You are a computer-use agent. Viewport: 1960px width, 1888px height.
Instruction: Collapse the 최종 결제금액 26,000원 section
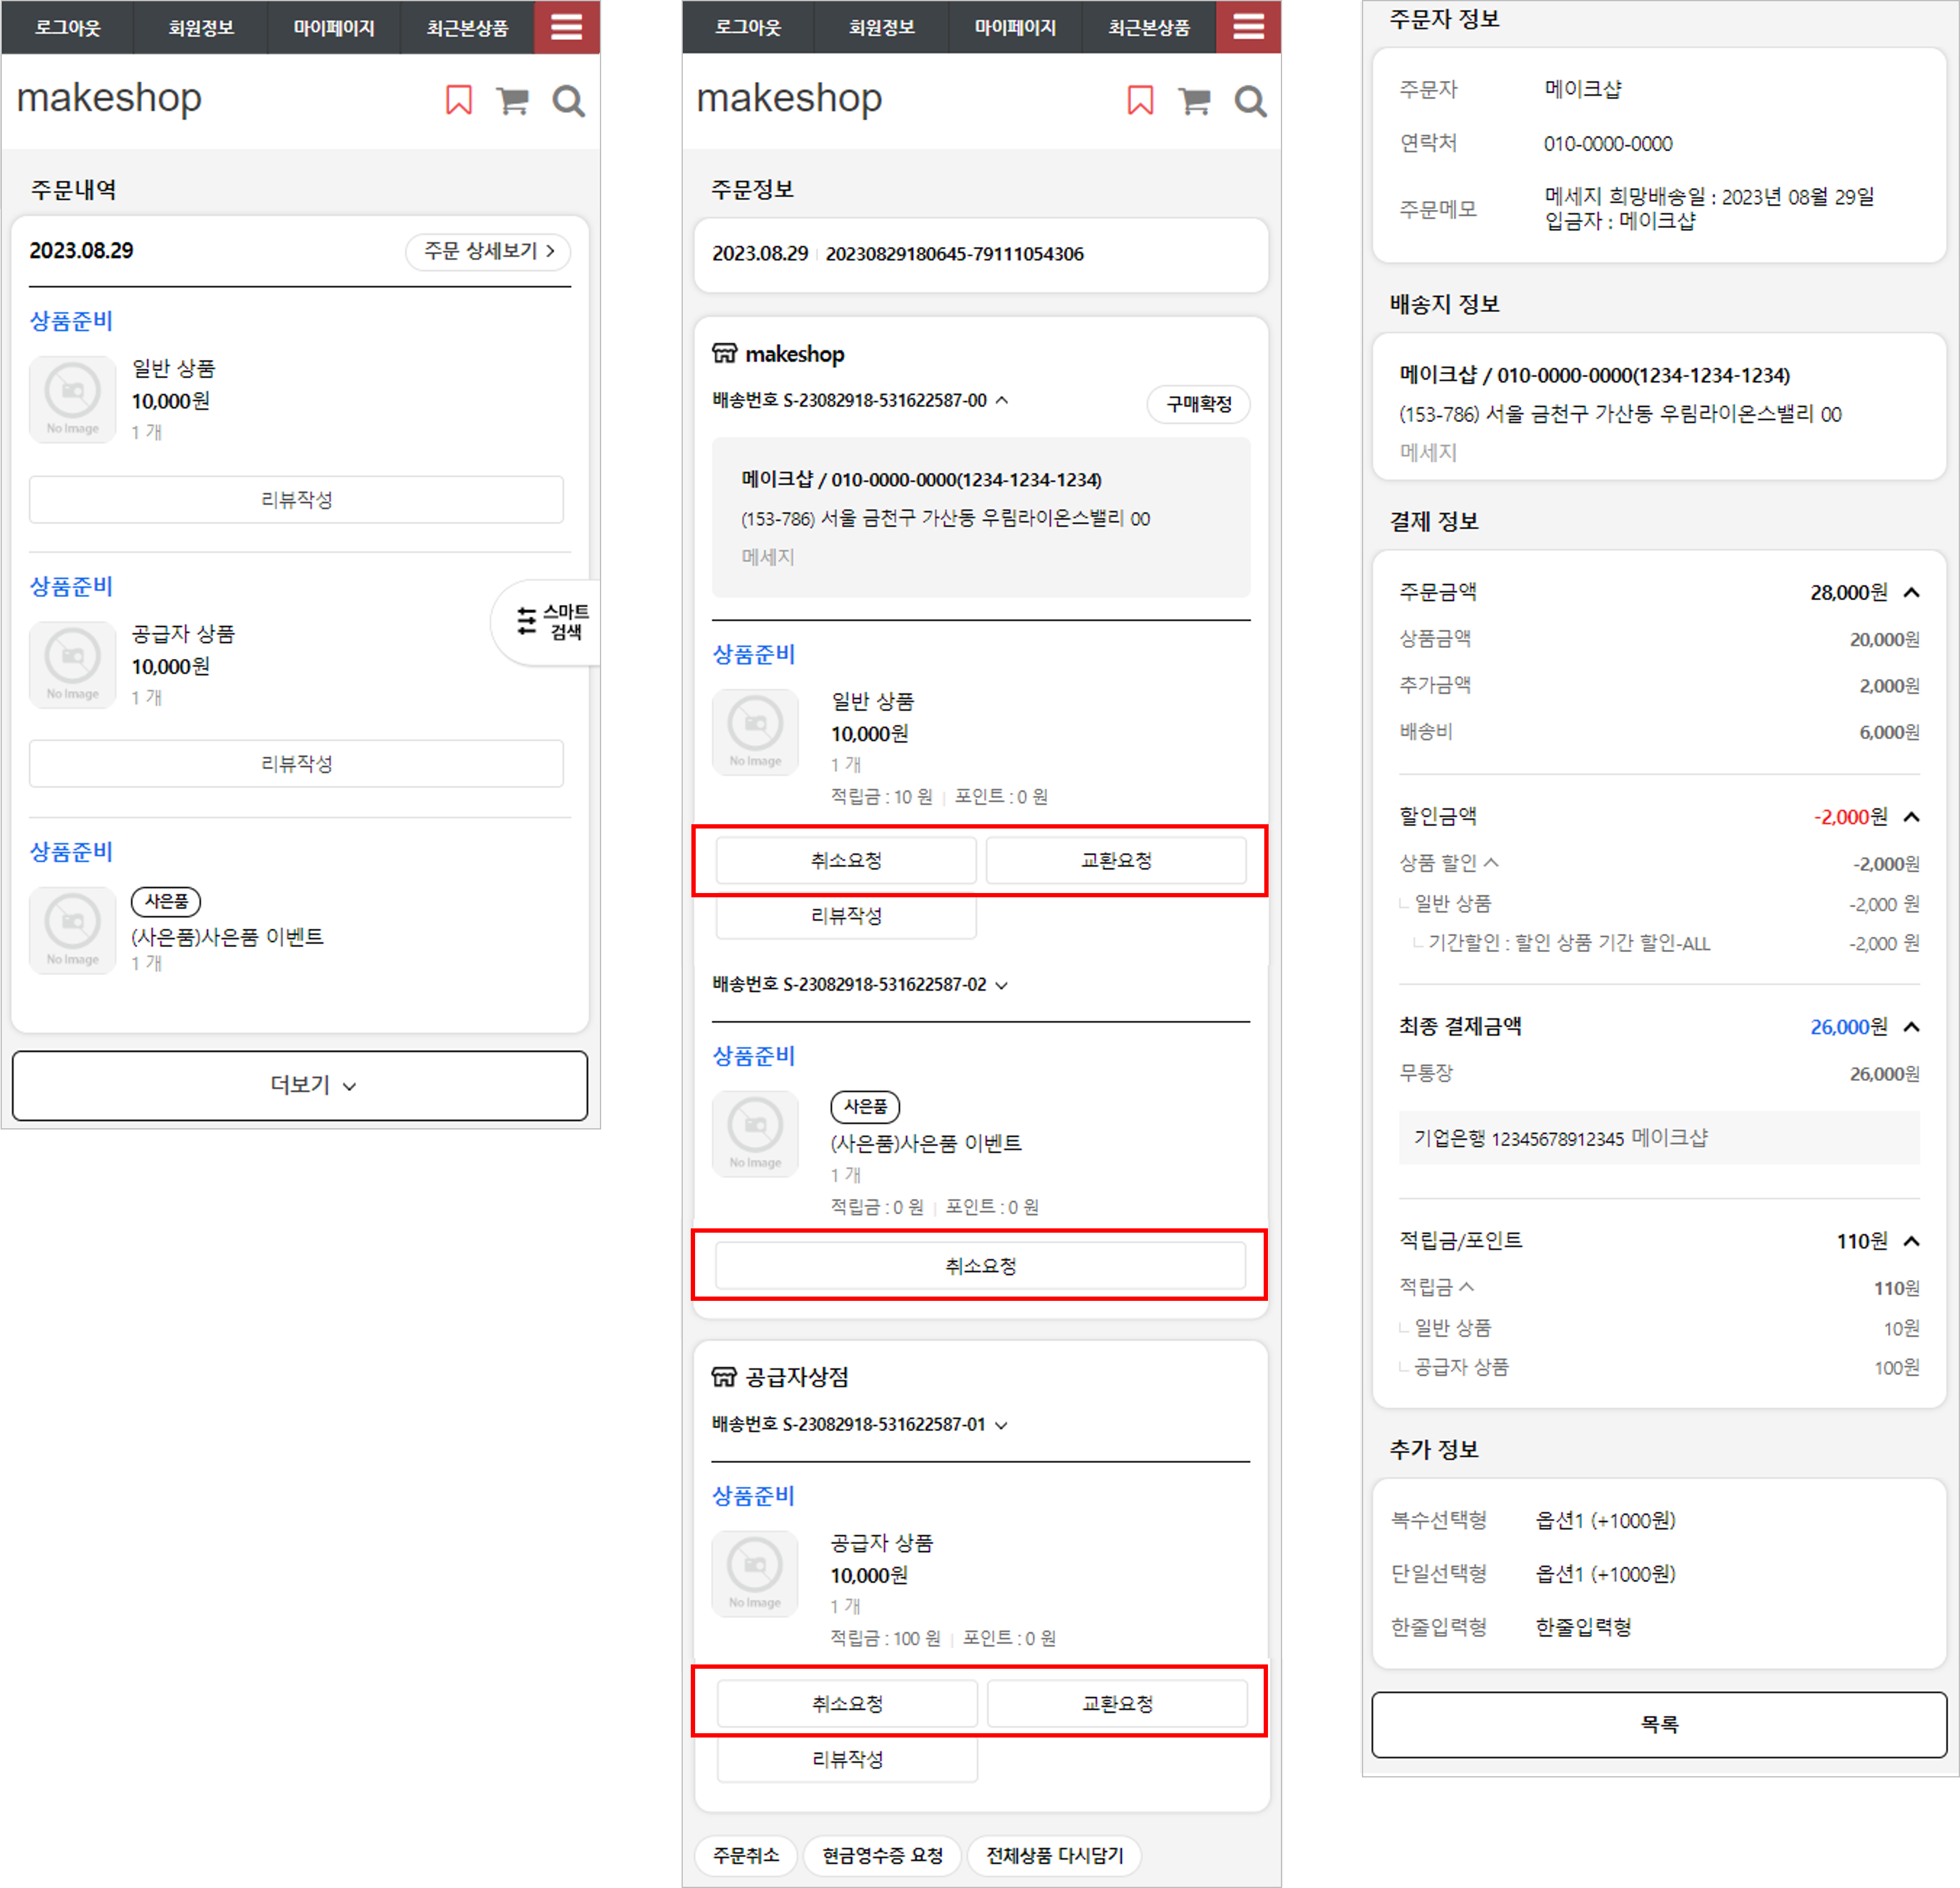[1911, 1027]
